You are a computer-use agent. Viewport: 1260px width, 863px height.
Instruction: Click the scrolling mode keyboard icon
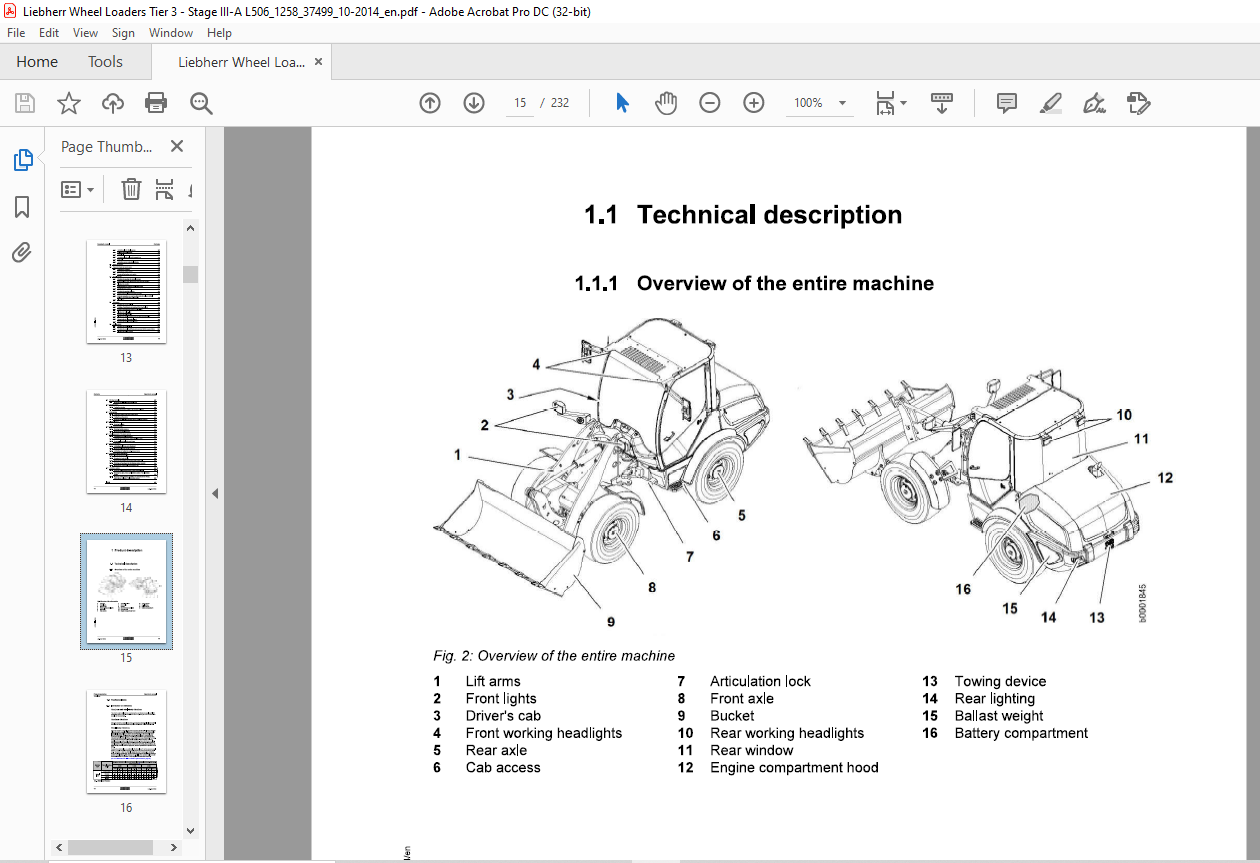tap(941, 103)
